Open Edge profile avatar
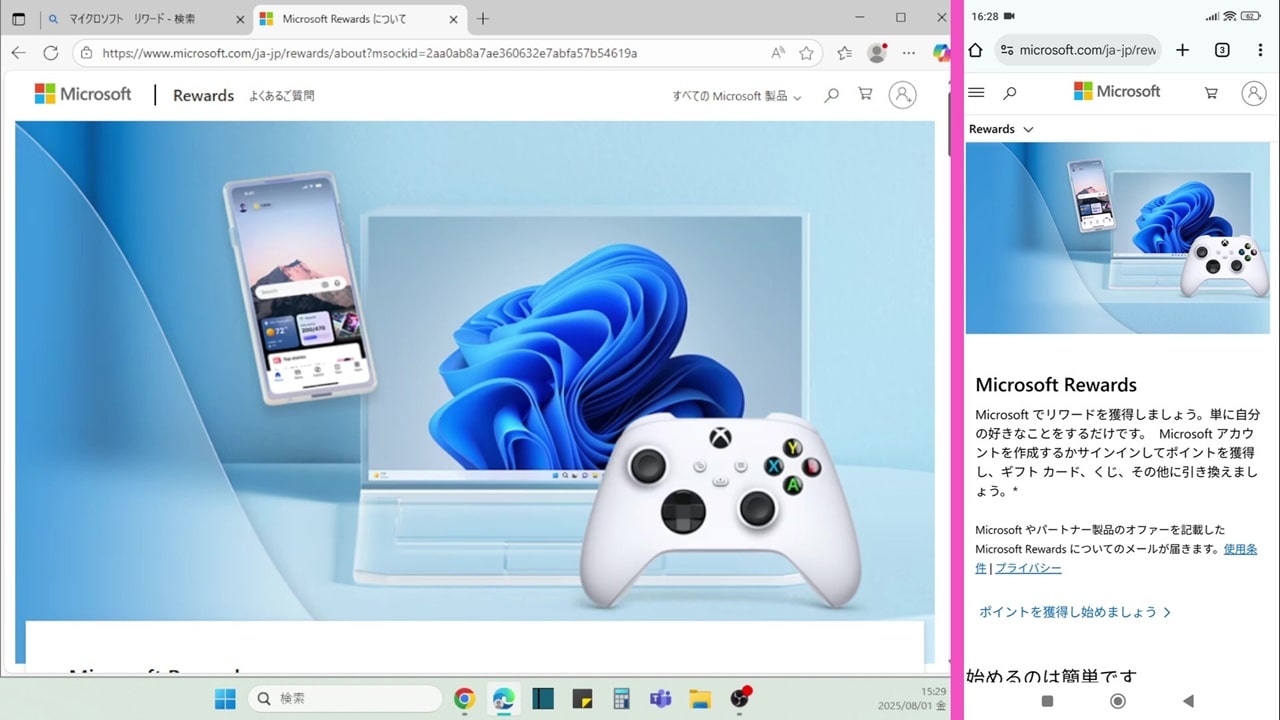This screenshot has height=720, width=1280. coord(877,53)
